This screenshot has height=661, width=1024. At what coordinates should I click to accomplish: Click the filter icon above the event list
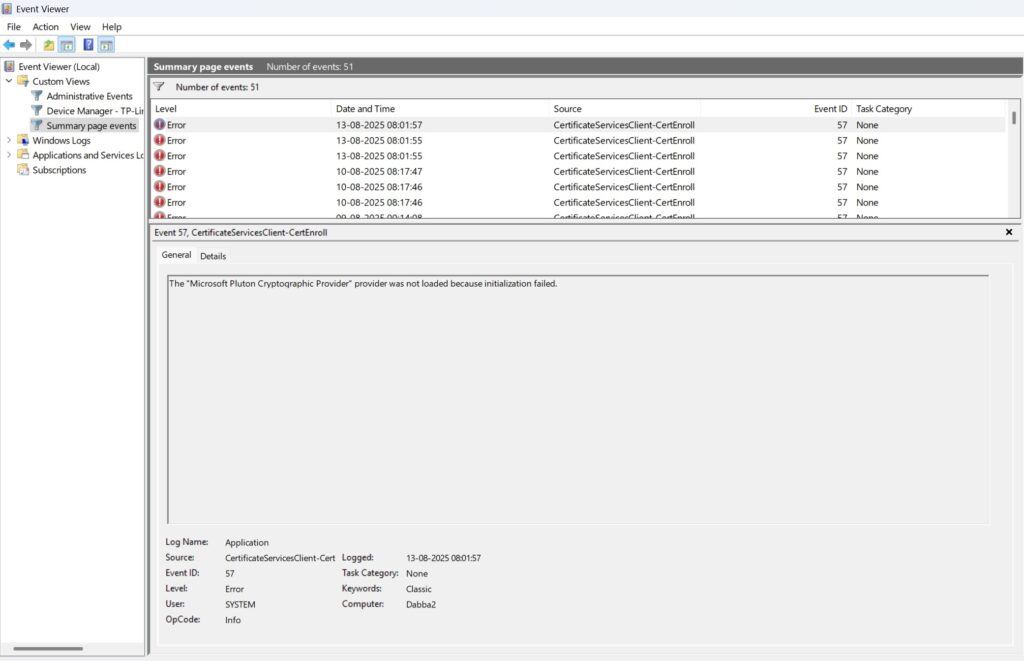pyautogui.click(x=159, y=87)
